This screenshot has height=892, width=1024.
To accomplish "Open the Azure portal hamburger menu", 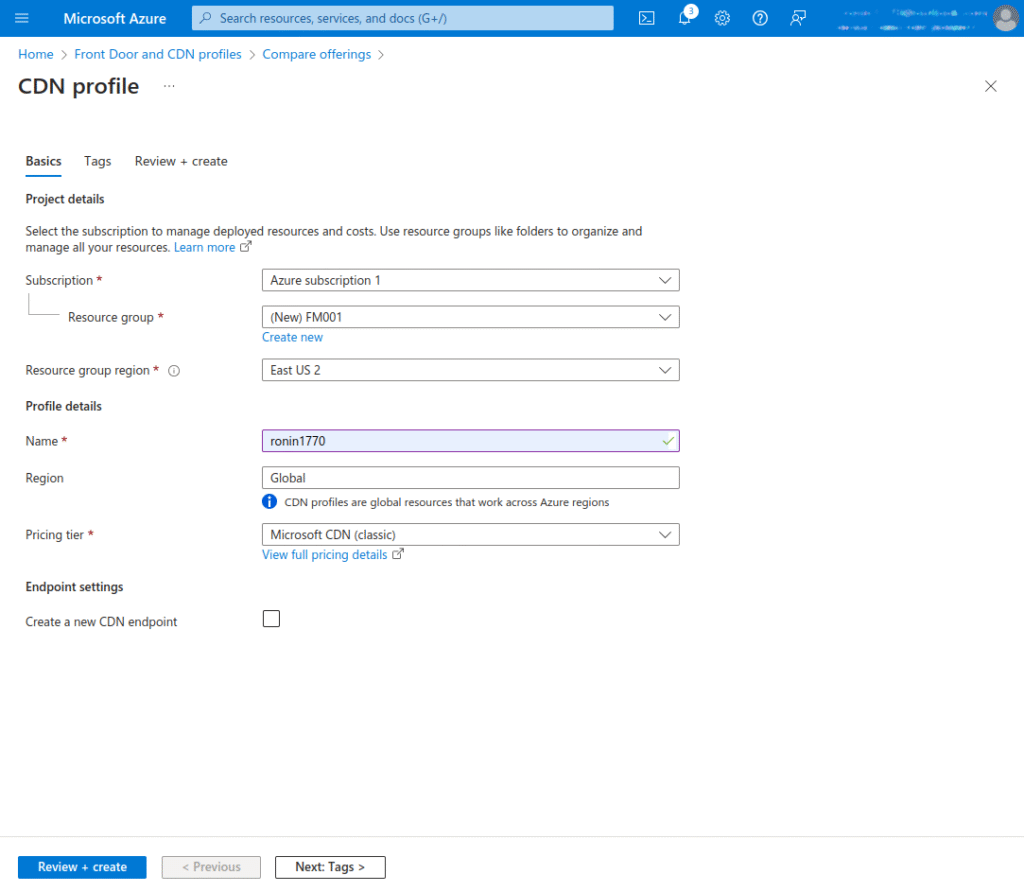I will [x=22, y=18].
